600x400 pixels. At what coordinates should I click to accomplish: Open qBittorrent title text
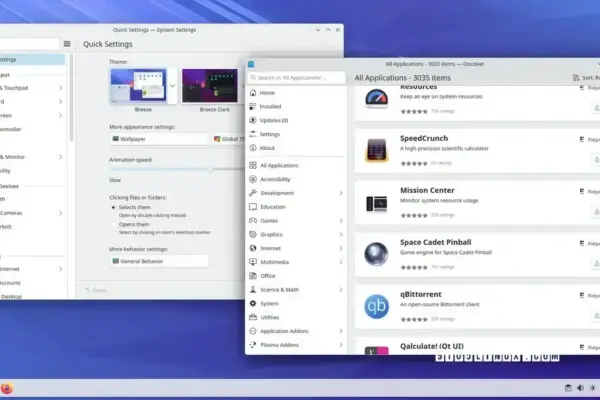coord(421,294)
